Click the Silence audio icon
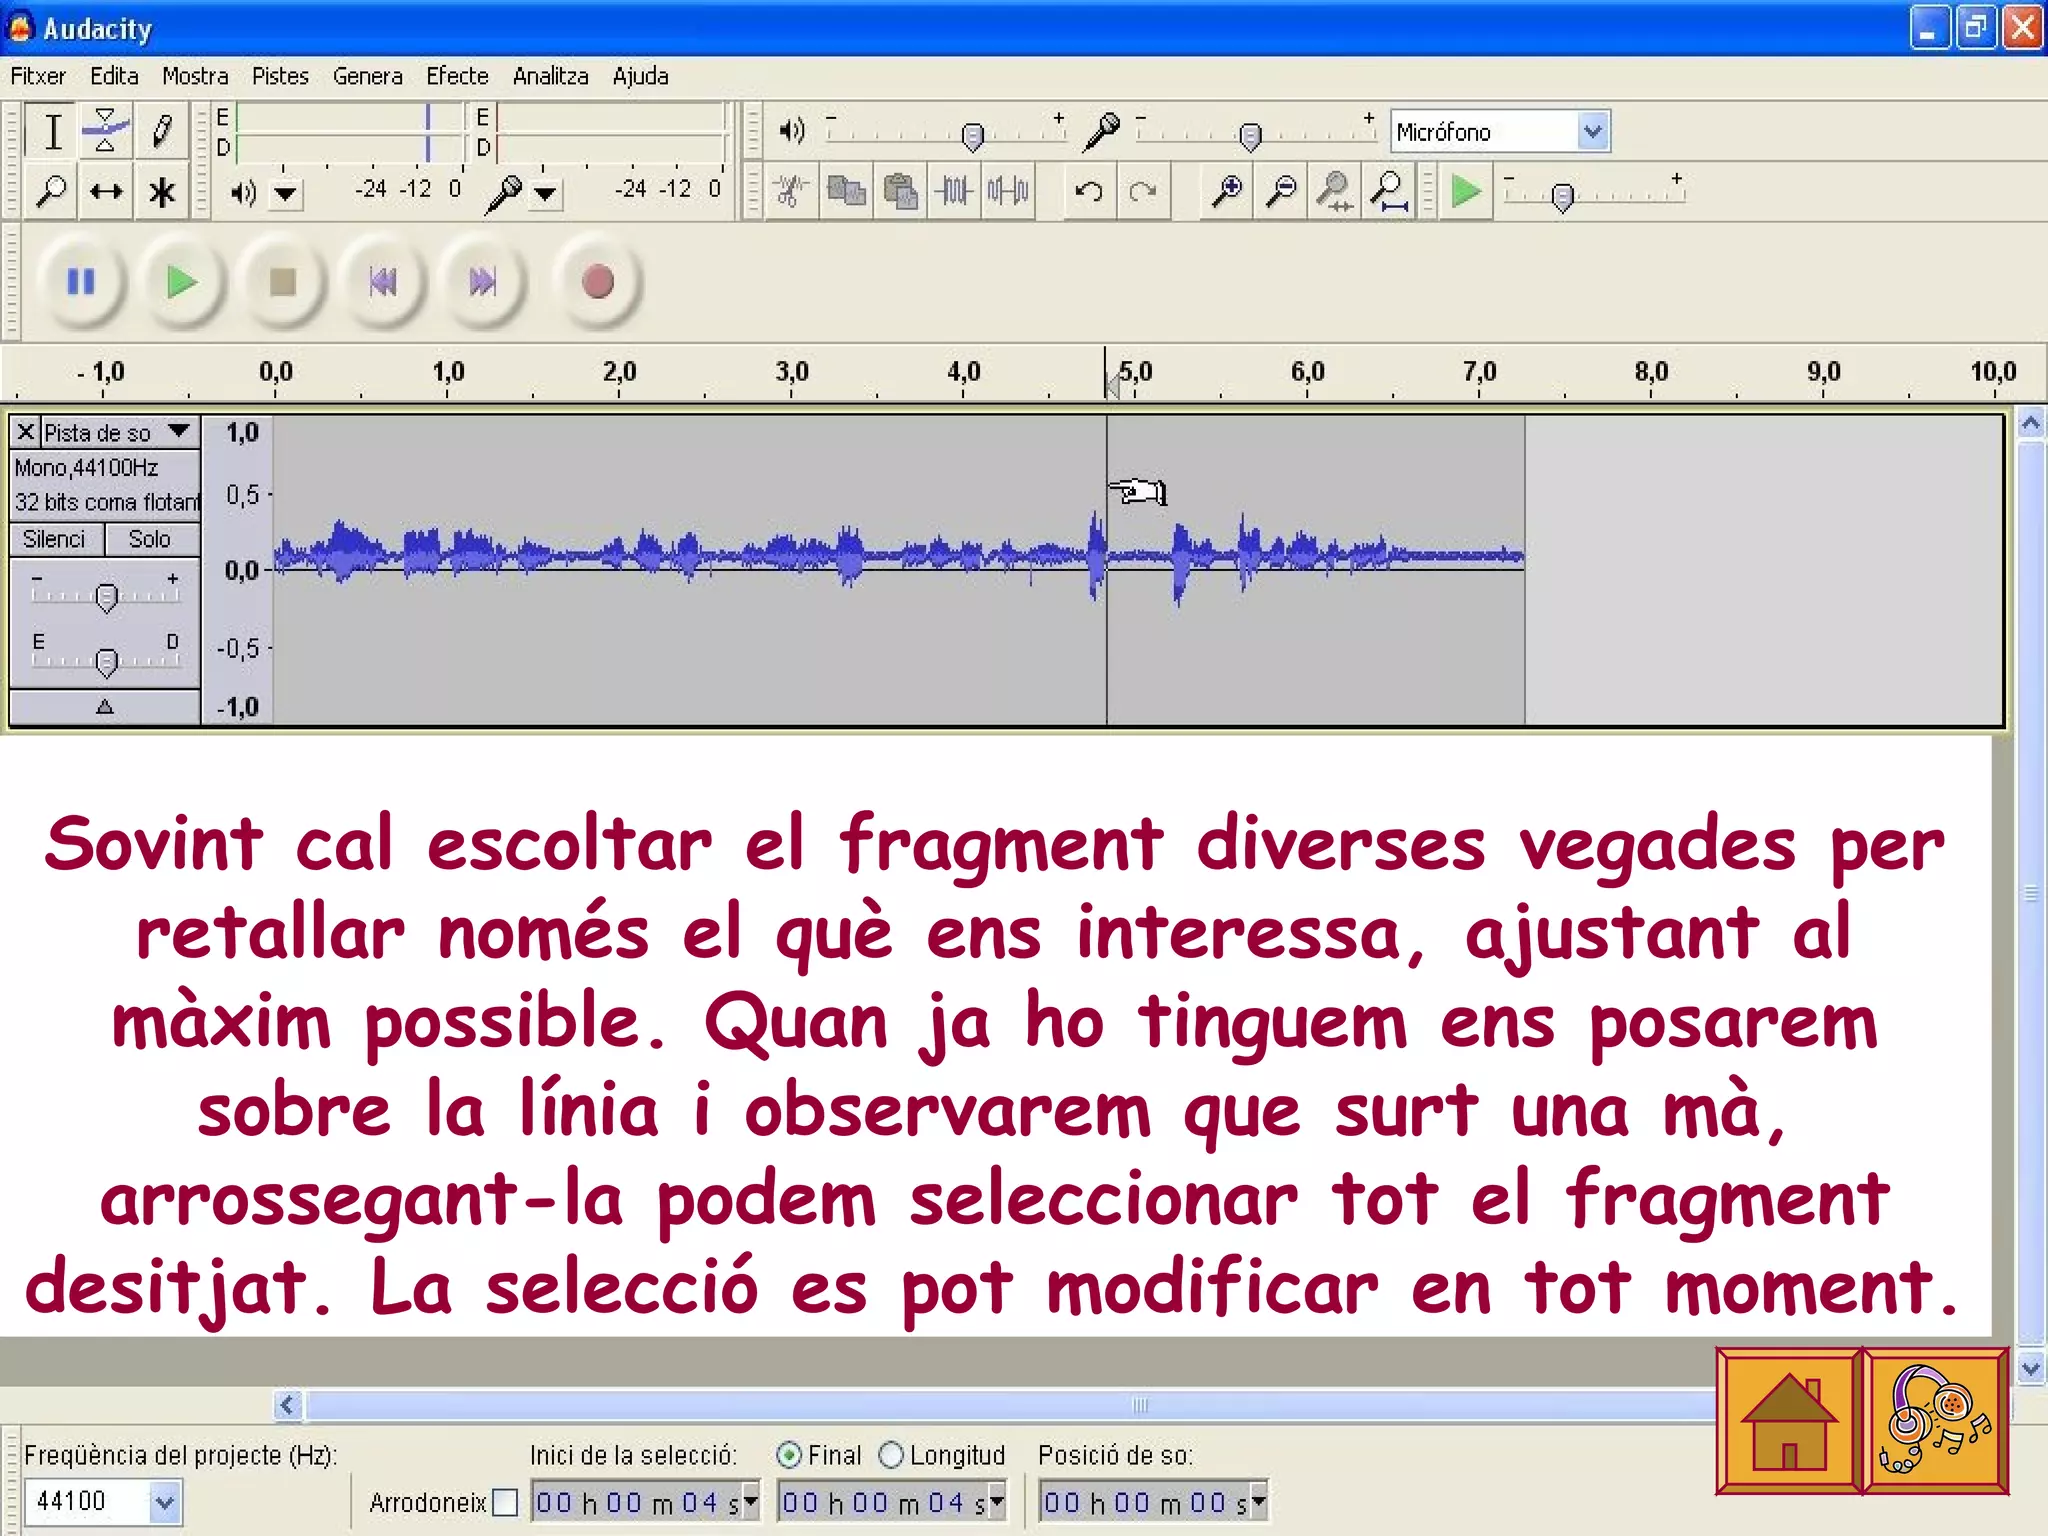This screenshot has width=2048, height=1536. tap(1007, 190)
